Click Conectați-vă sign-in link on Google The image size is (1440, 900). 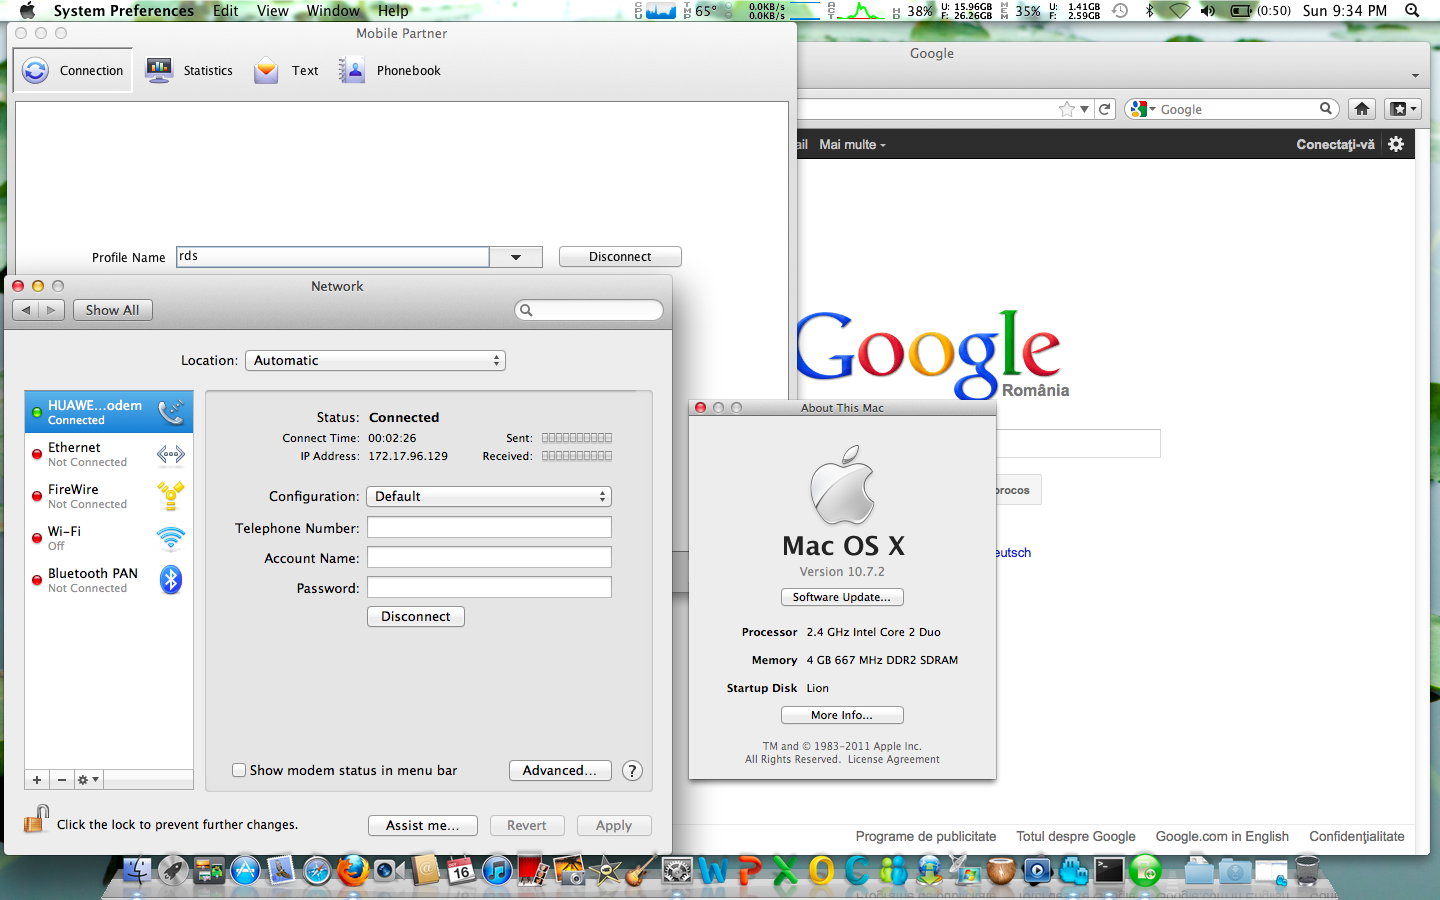[x=1335, y=144]
